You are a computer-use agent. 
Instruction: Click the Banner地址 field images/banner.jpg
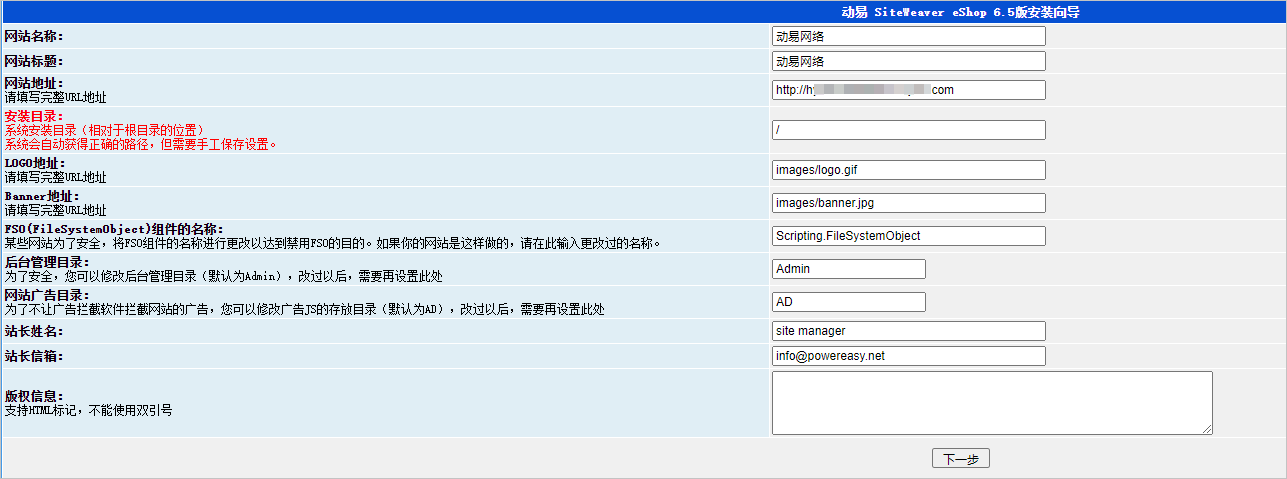pos(908,203)
